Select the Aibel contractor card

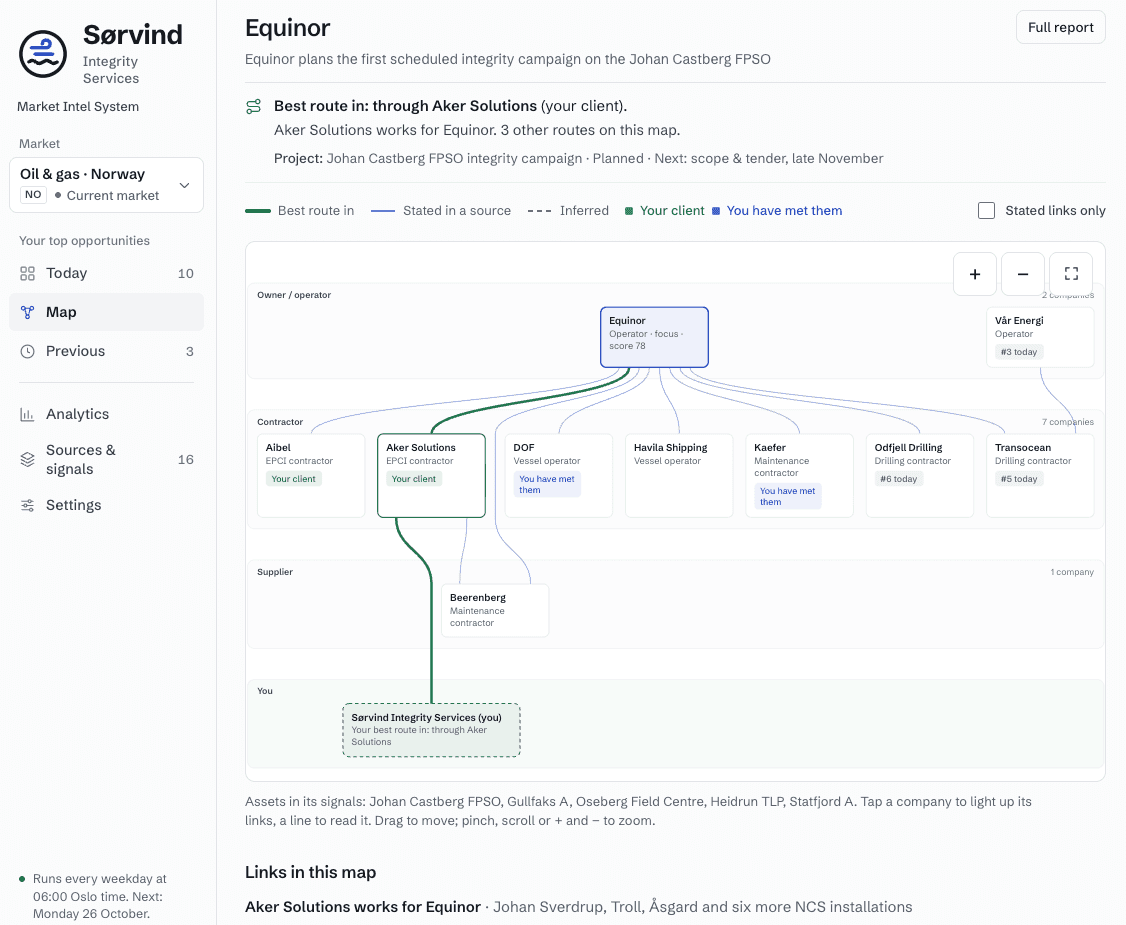point(311,475)
